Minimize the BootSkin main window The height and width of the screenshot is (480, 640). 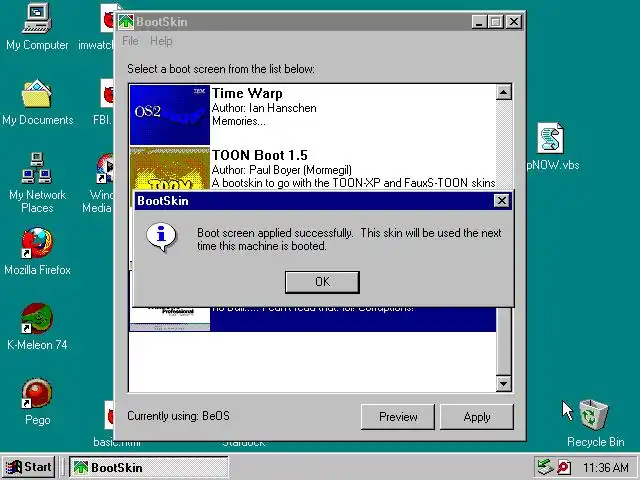click(x=479, y=22)
